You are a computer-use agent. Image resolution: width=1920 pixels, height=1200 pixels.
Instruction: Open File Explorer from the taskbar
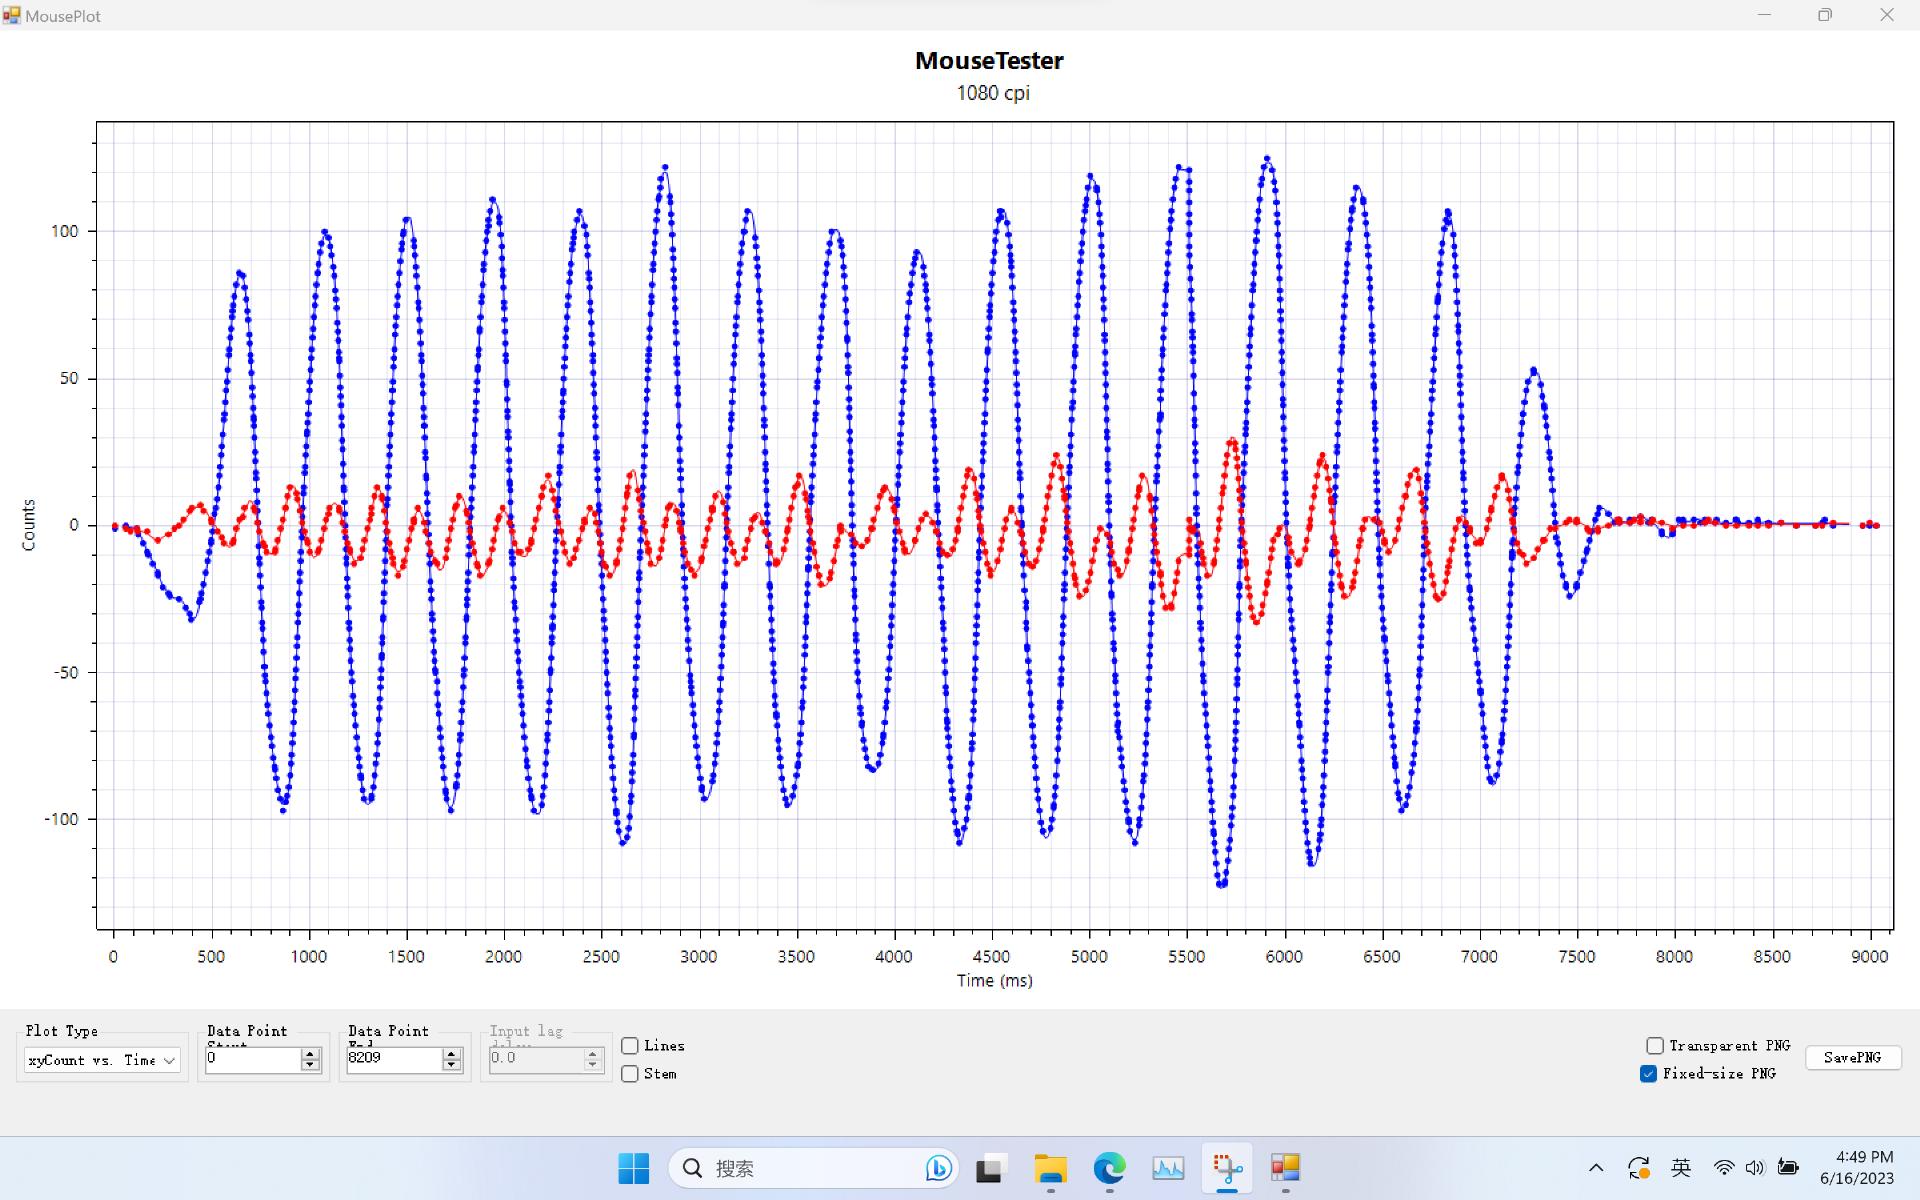click(x=1050, y=1168)
